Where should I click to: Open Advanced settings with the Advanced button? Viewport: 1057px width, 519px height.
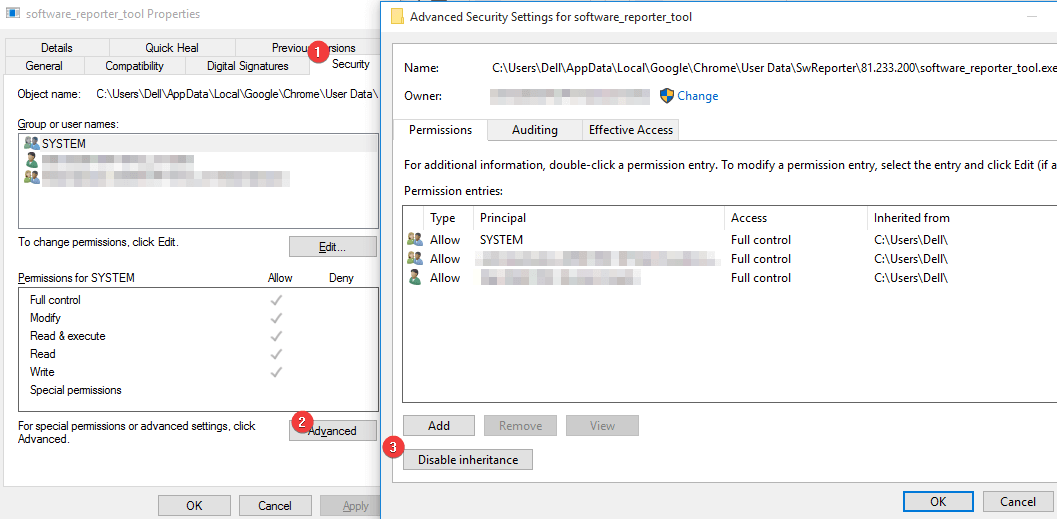(x=332, y=431)
